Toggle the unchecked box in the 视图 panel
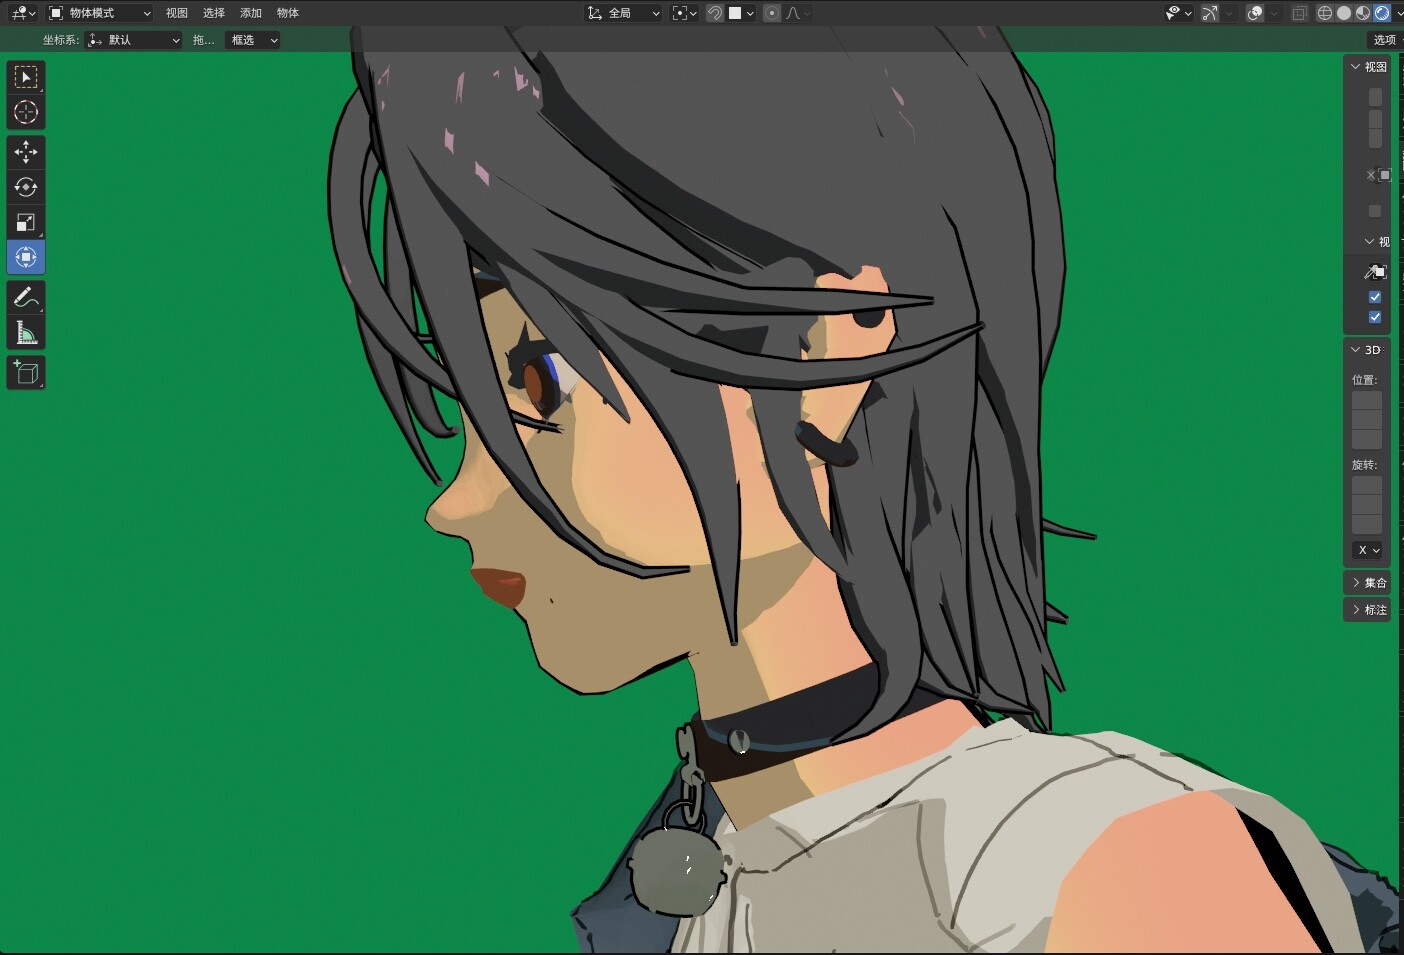The height and width of the screenshot is (955, 1404). [1375, 211]
